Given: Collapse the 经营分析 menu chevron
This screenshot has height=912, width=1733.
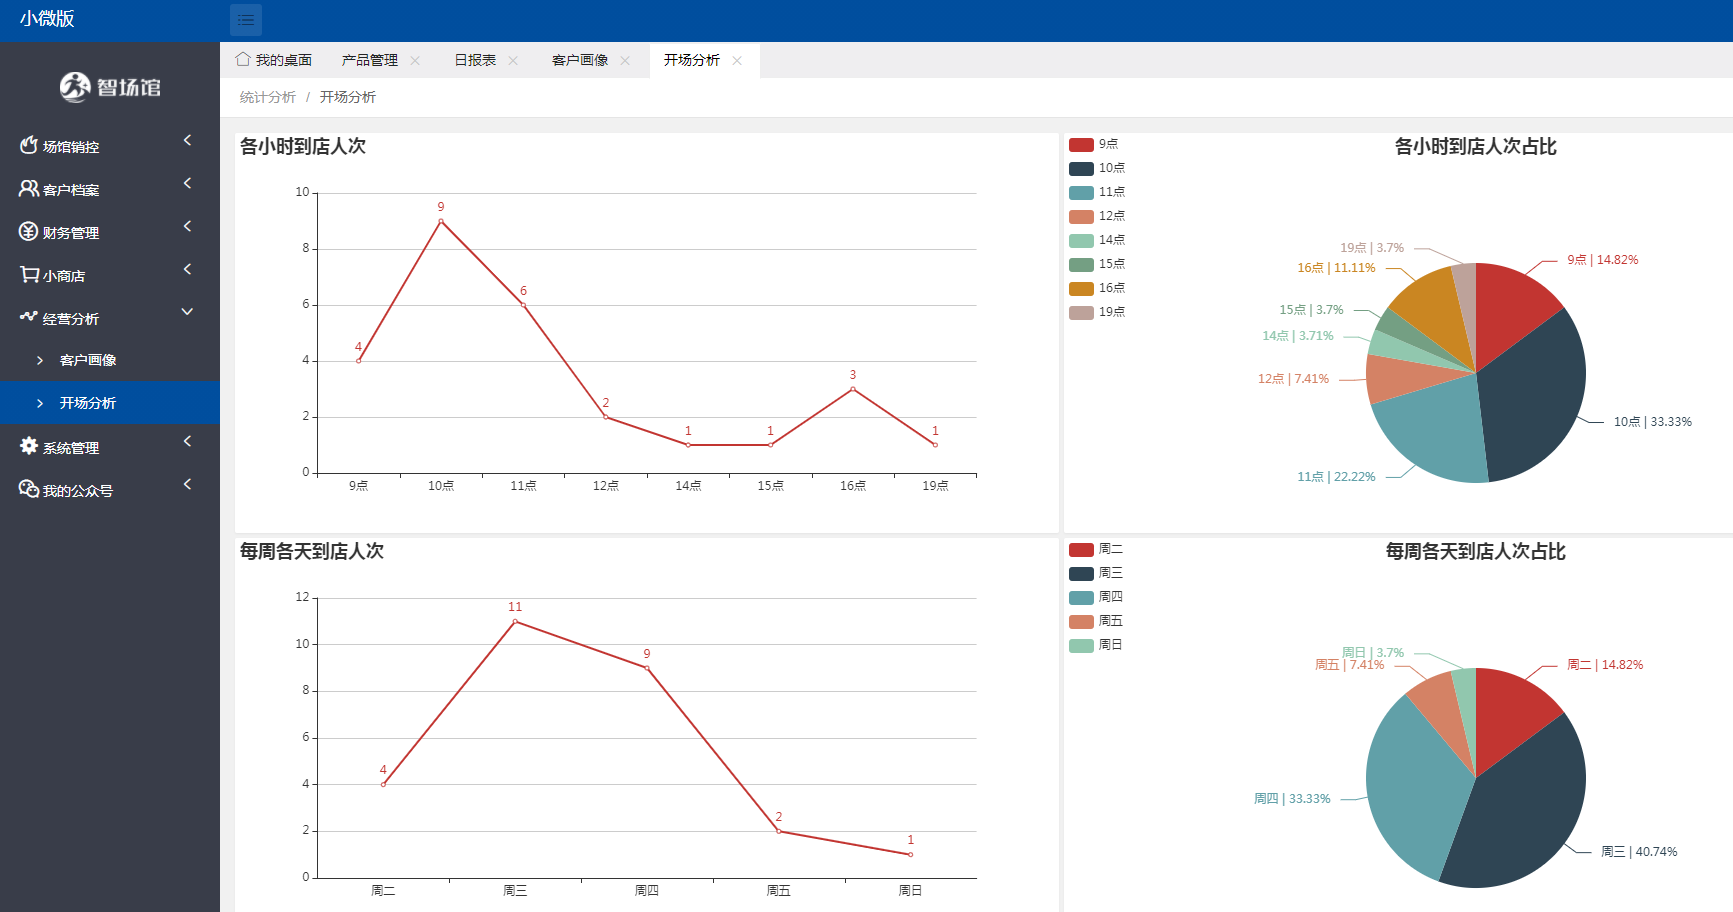Looking at the screenshot, I should tap(187, 312).
